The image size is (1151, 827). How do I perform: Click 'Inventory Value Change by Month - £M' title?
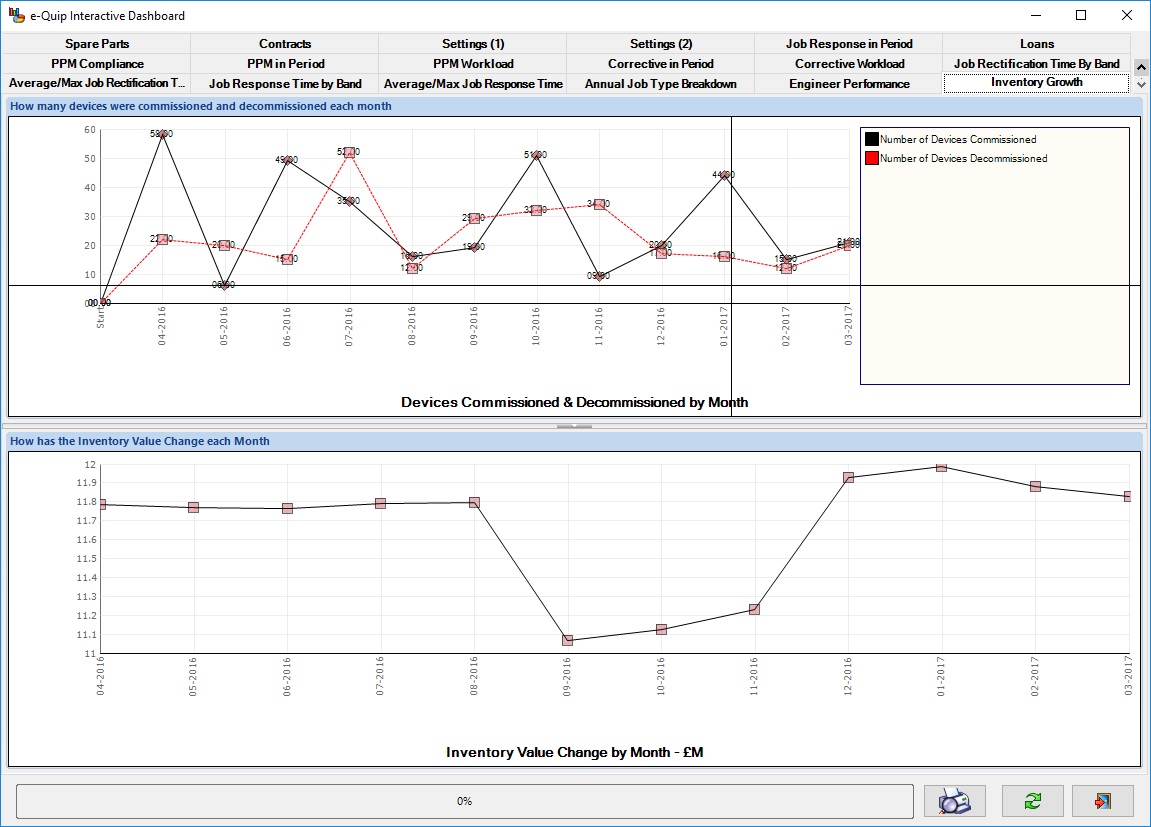[574, 752]
